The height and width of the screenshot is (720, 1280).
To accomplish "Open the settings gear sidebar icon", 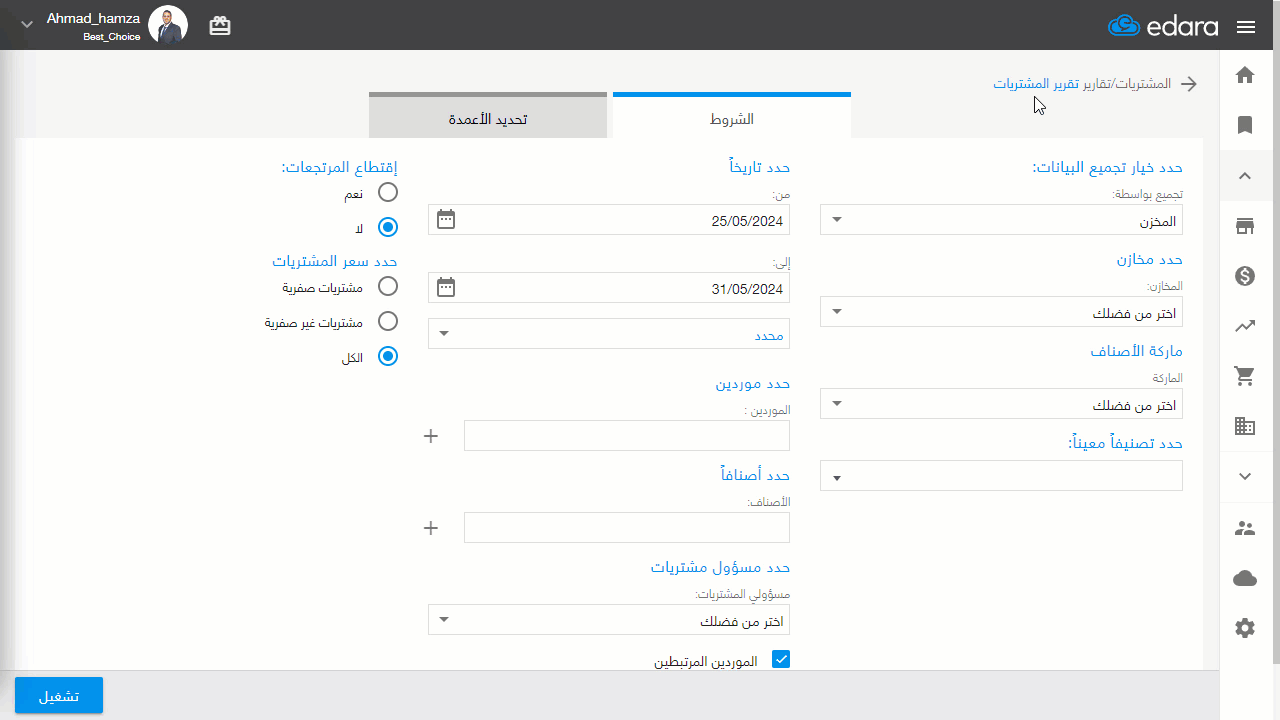I will click(x=1245, y=628).
